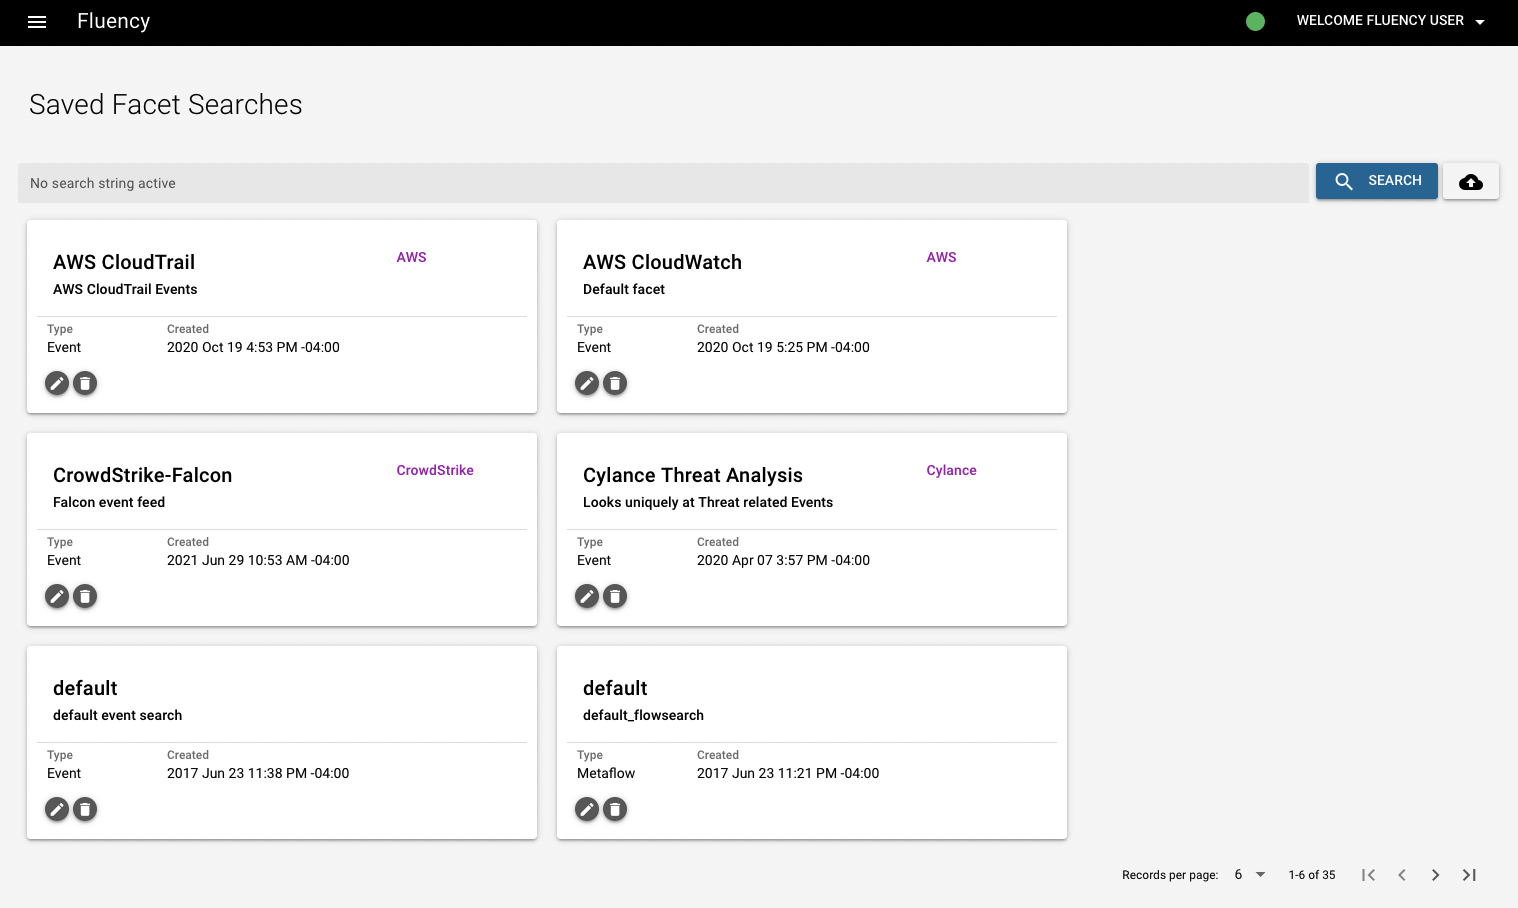Click the green status indicator dot
The image size is (1518, 908).
1255,21
